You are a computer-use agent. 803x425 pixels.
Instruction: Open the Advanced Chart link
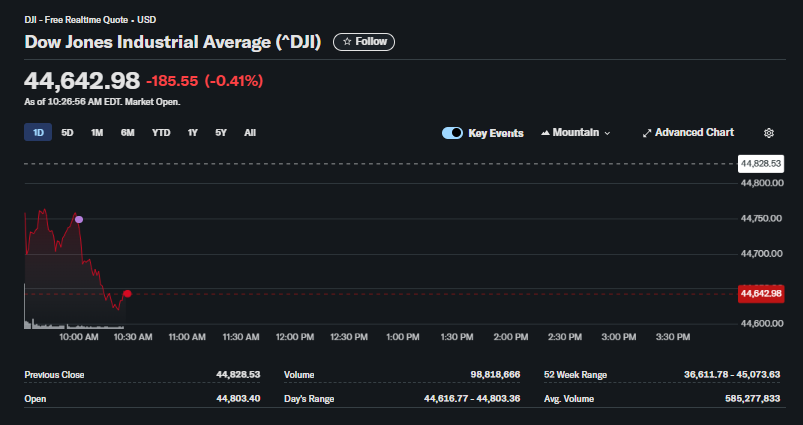click(x=688, y=133)
